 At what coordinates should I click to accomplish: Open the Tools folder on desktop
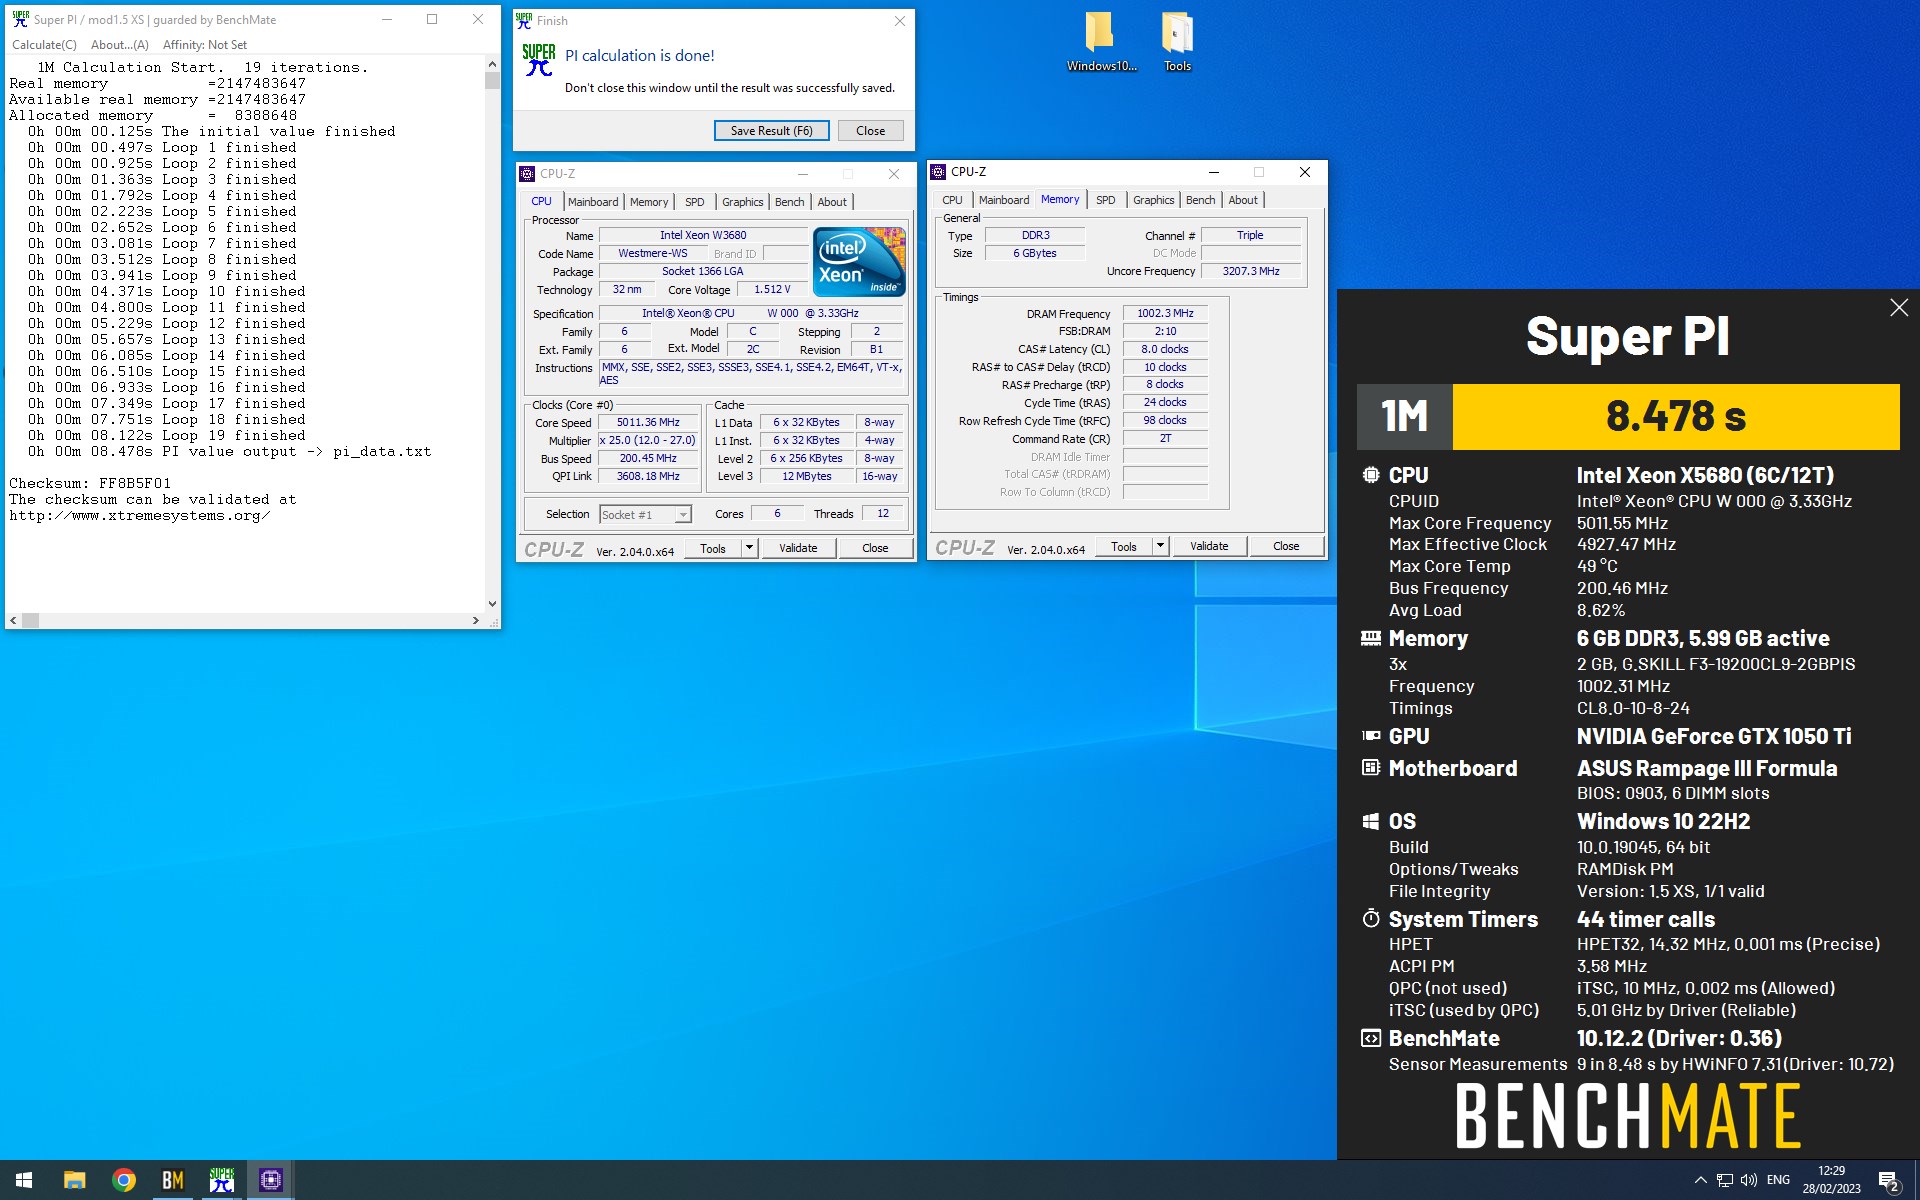tap(1177, 42)
